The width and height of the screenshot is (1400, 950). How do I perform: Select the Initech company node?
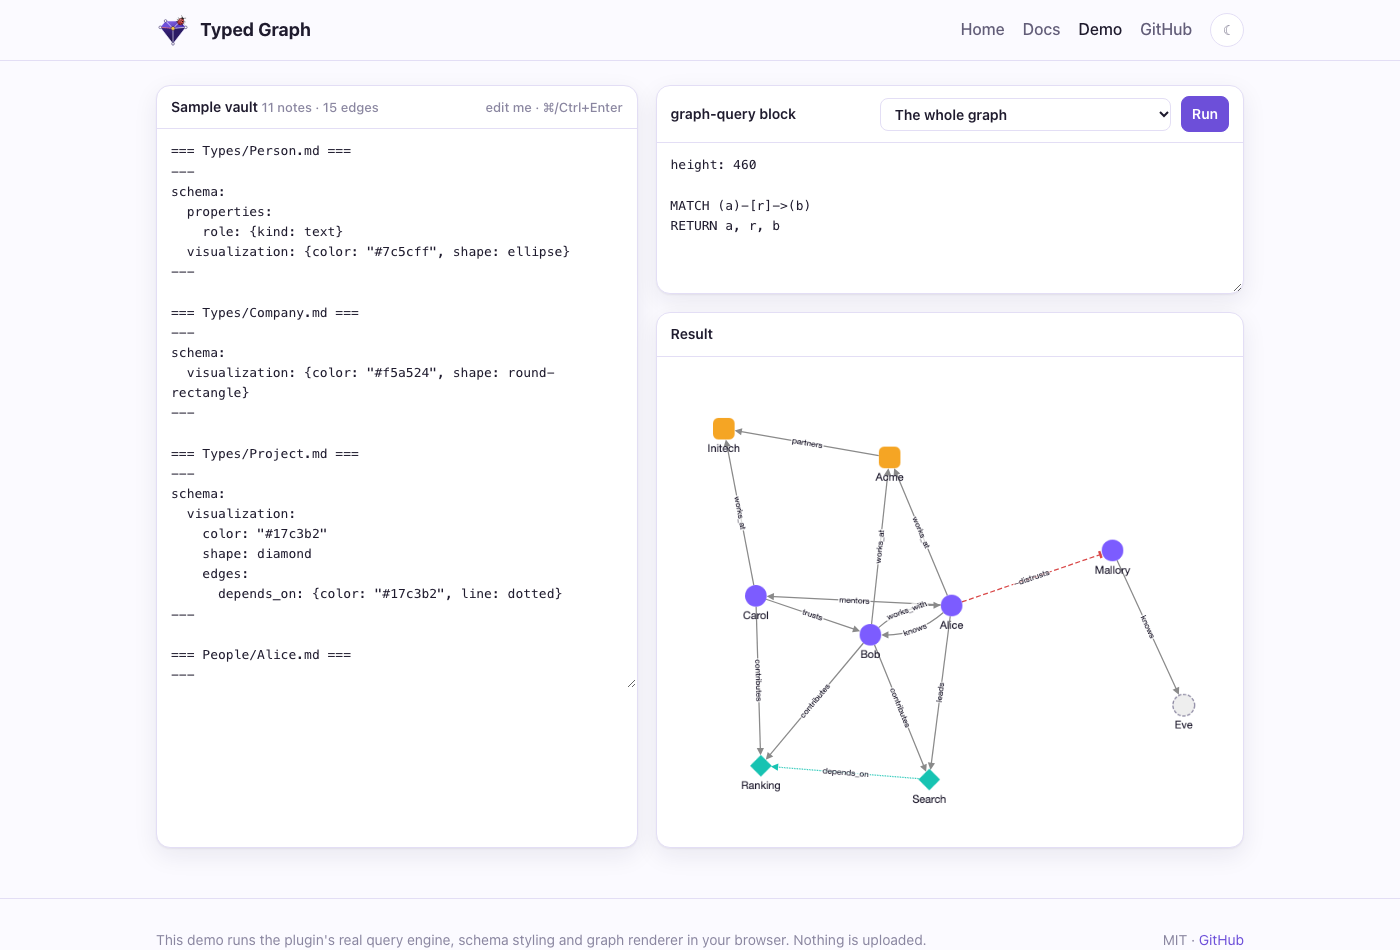click(x=724, y=429)
